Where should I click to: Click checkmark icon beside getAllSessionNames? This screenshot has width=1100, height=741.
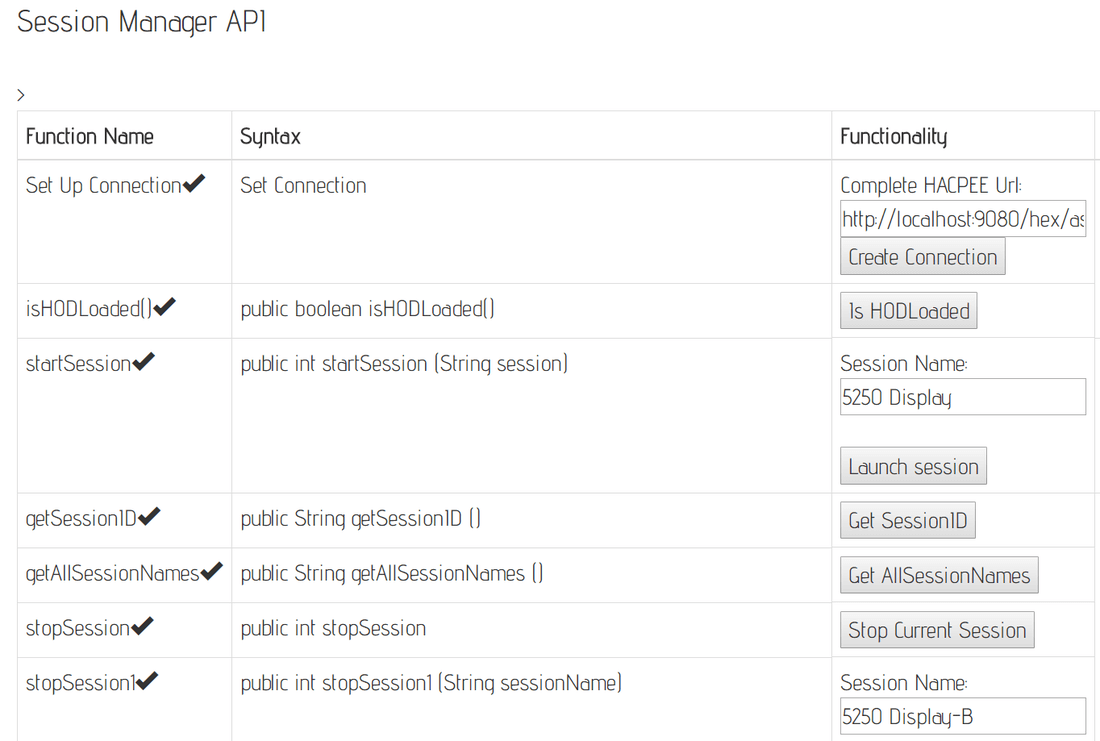click(x=211, y=571)
